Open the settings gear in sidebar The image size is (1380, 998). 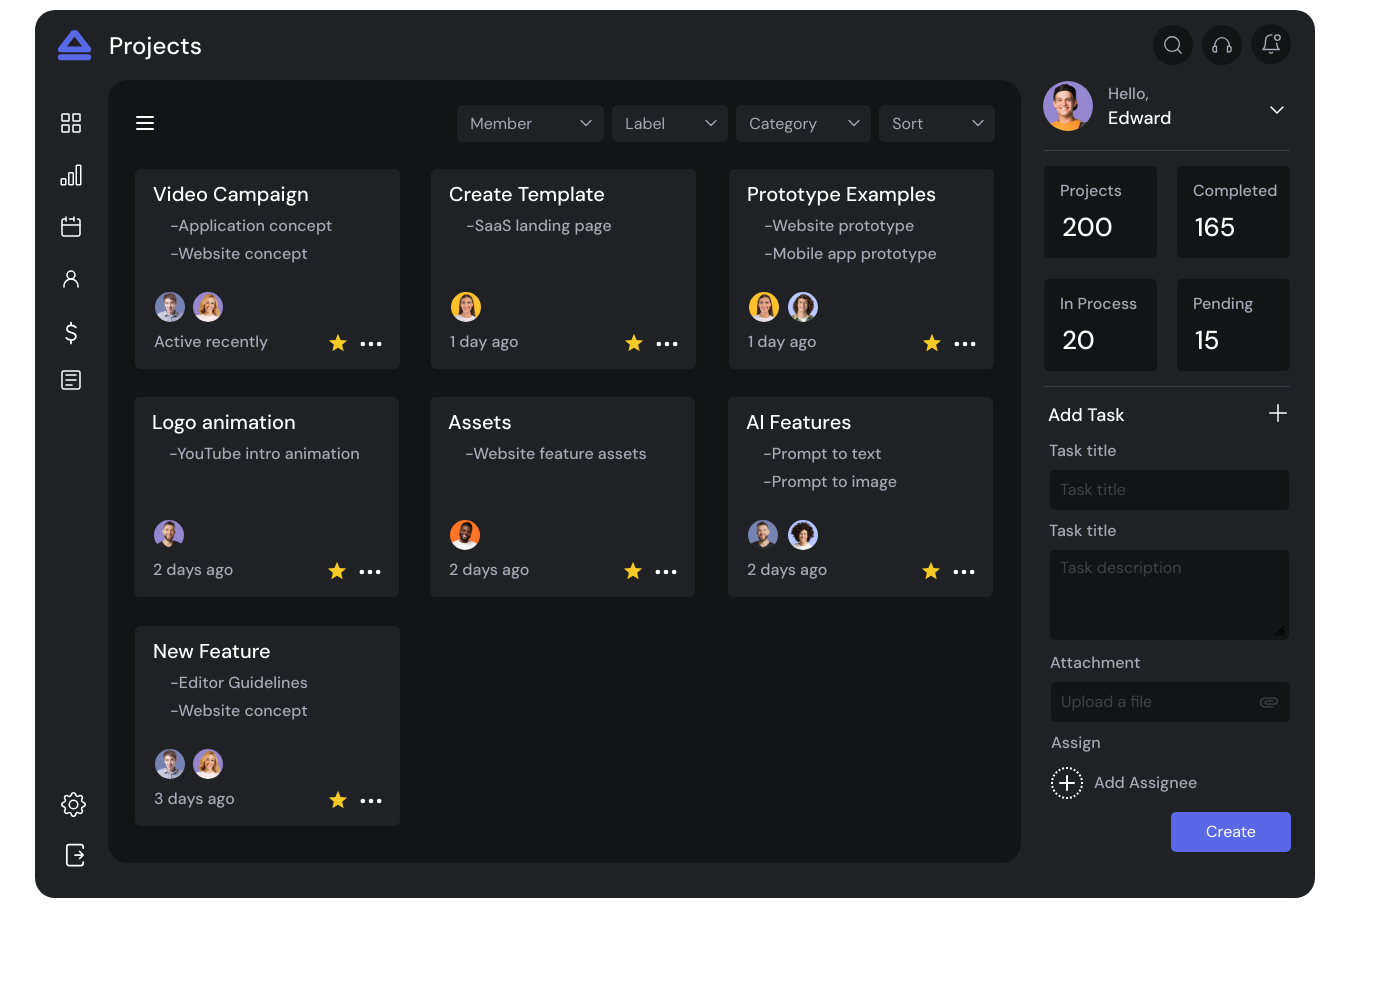click(x=73, y=804)
